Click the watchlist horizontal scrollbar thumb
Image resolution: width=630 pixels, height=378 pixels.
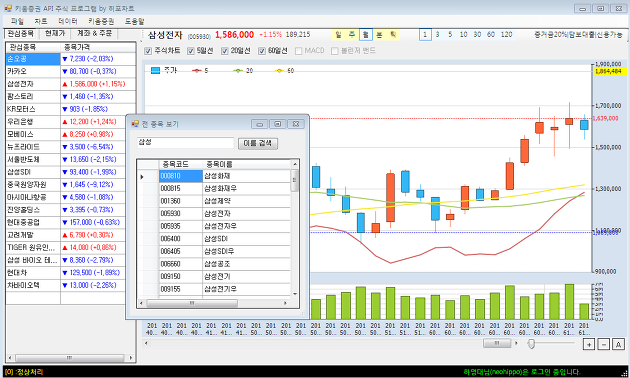pos(69,358)
